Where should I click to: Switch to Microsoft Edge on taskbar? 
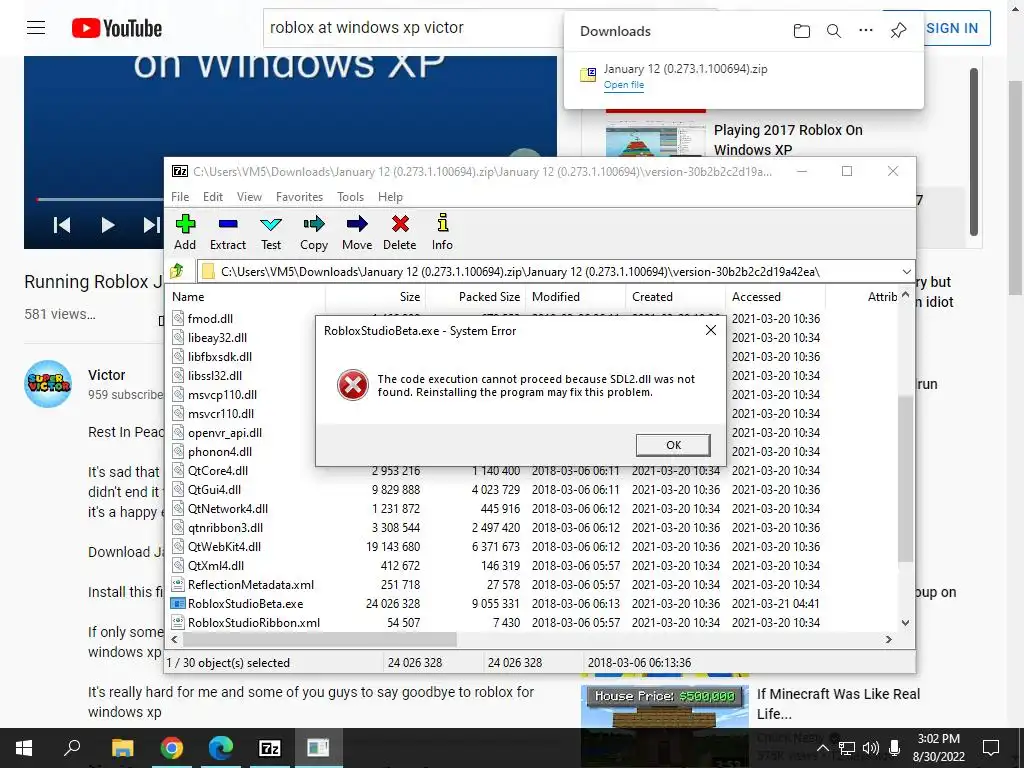(221, 748)
